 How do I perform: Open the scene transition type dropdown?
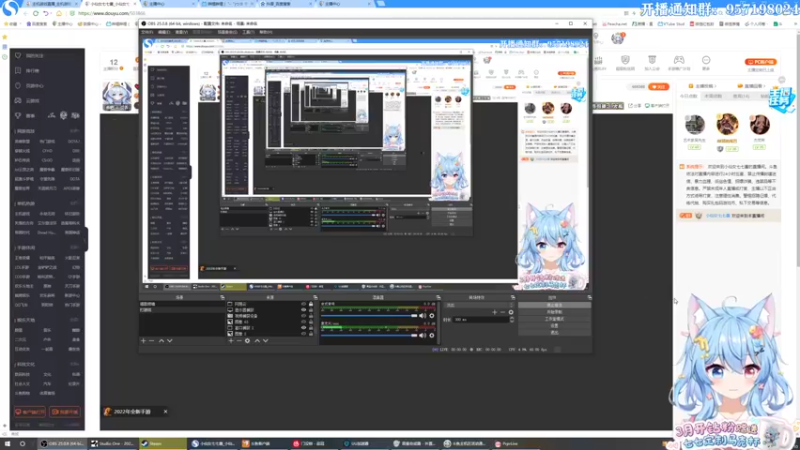pyautogui.click(x=479, y=305)
